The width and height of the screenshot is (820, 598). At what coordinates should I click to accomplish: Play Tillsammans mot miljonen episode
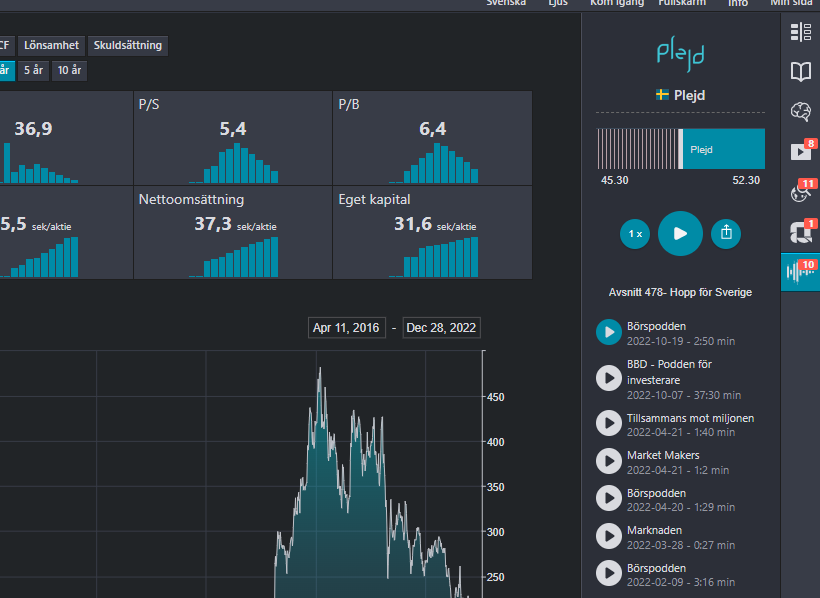pyautogui.click(x=609, y=423)
